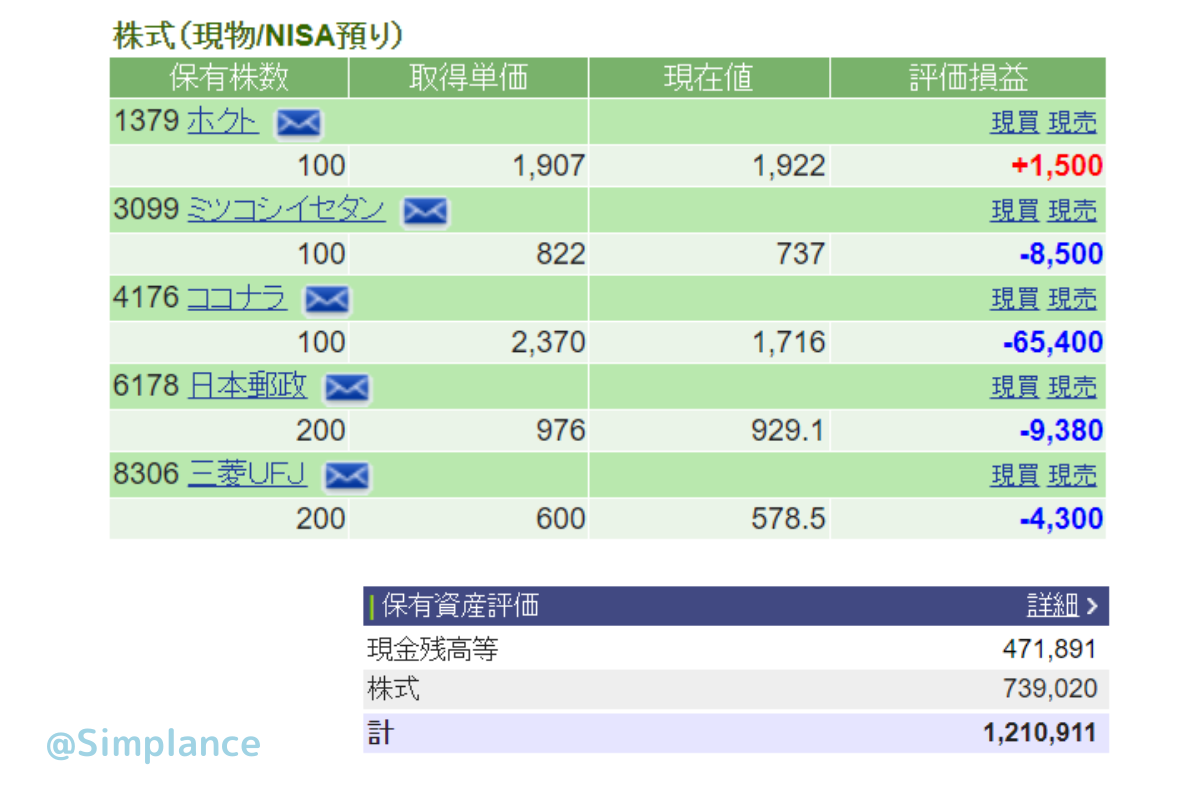This screenshot has height=800, width=1200.
Task: Select the ココナラ stock name link
Action: click(x=236, y=298)
